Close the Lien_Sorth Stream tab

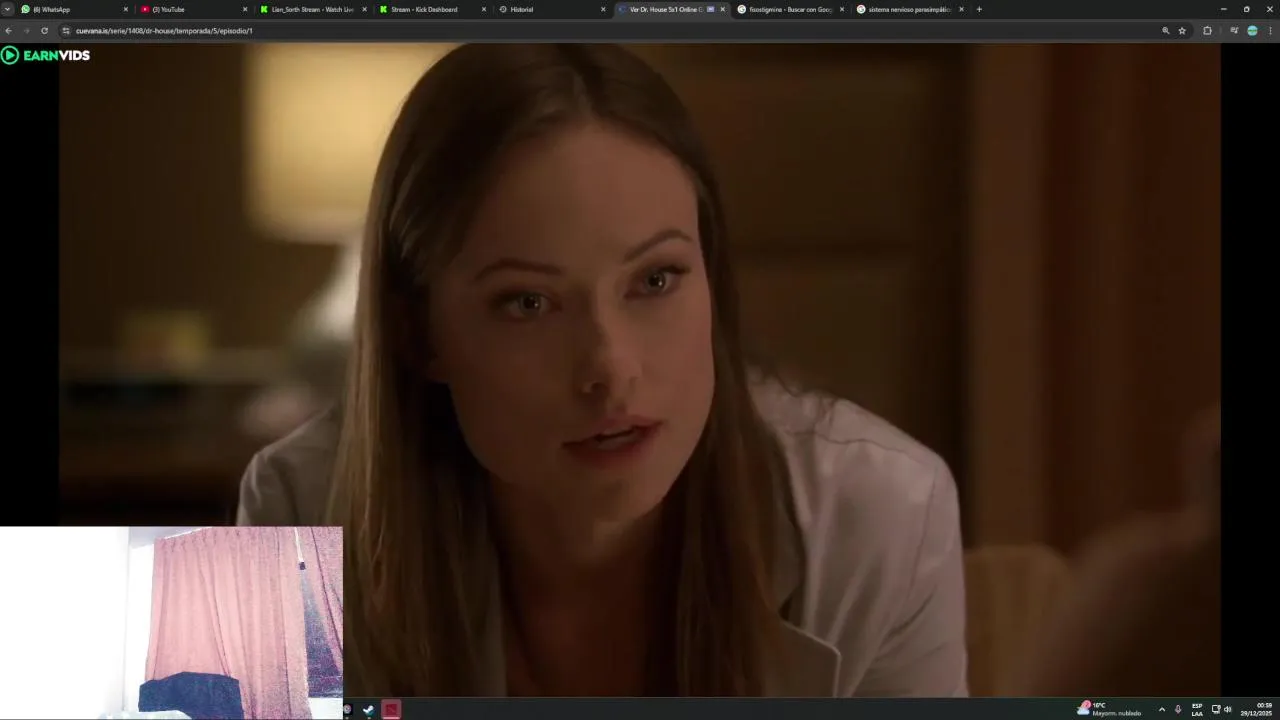364,9
